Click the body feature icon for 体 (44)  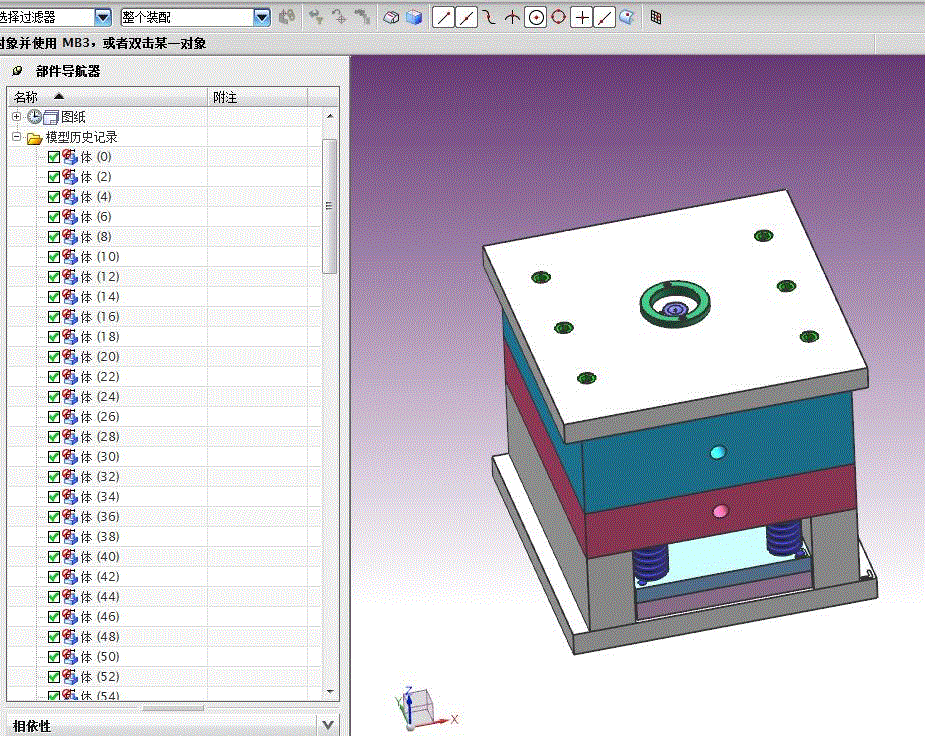point(70,597)
